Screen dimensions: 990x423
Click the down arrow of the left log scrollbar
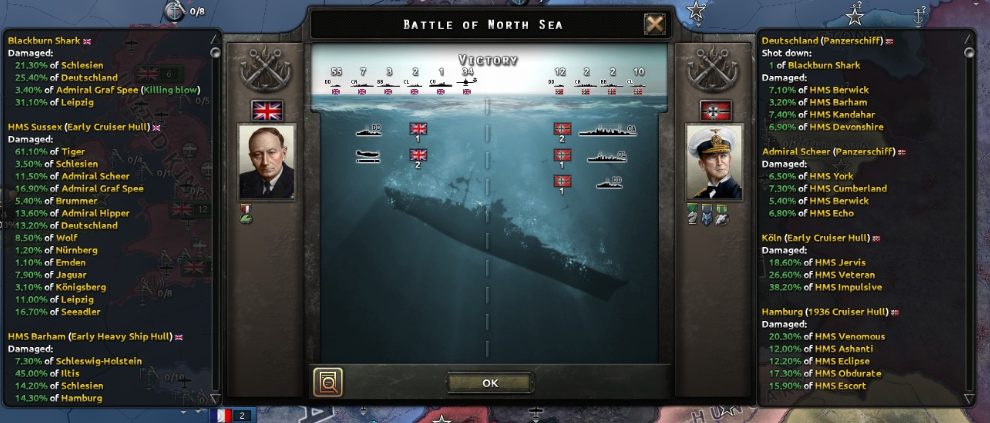click(x=215, y=398)
